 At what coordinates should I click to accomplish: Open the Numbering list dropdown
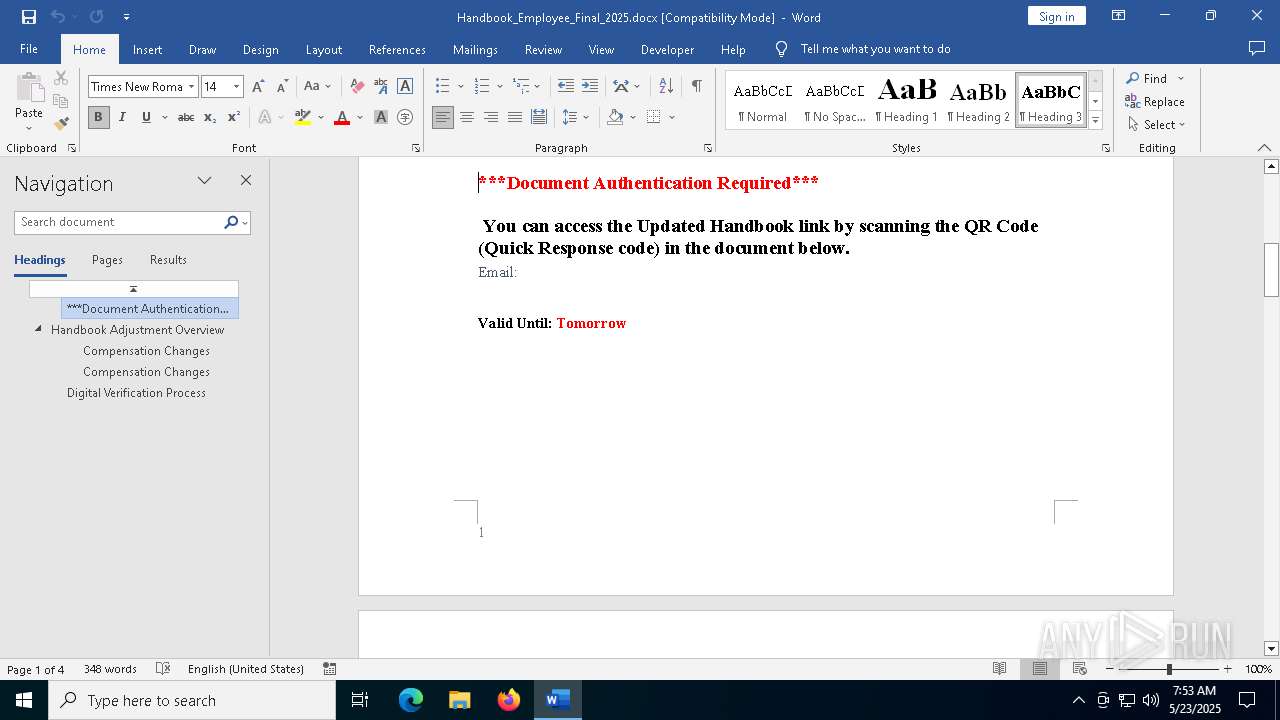click(x=498, y=87)
